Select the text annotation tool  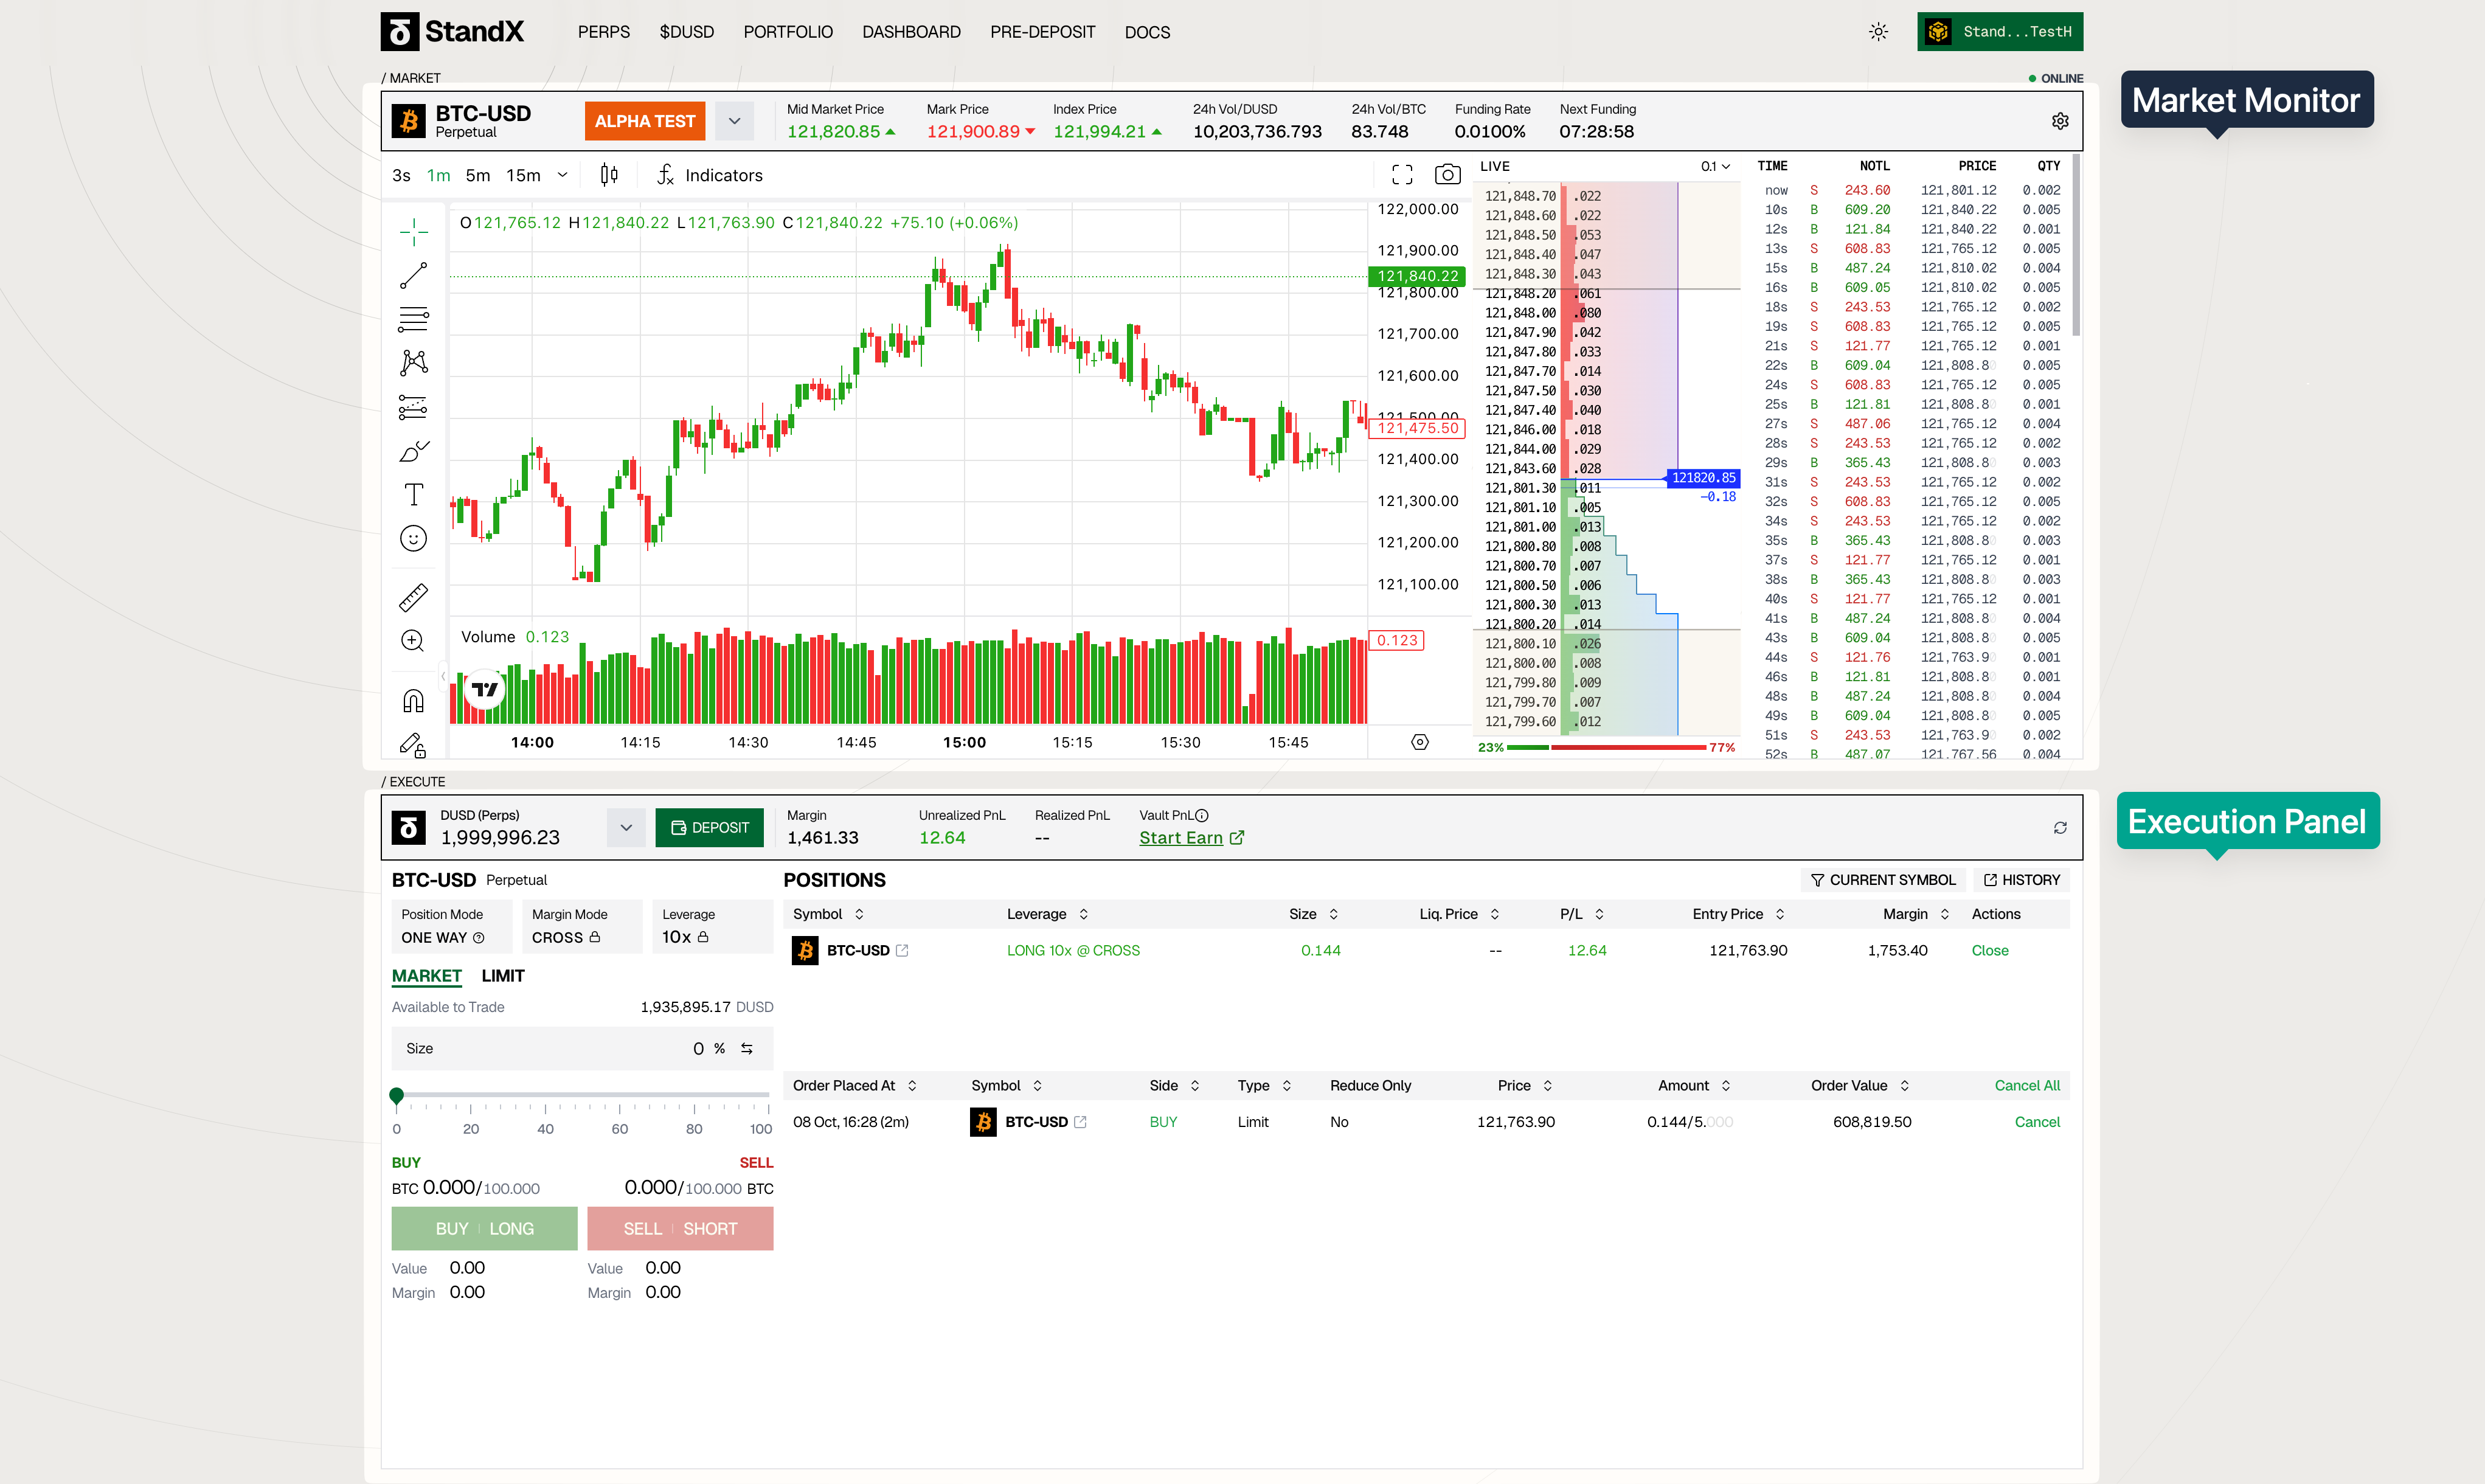click(x=413, y=494)
